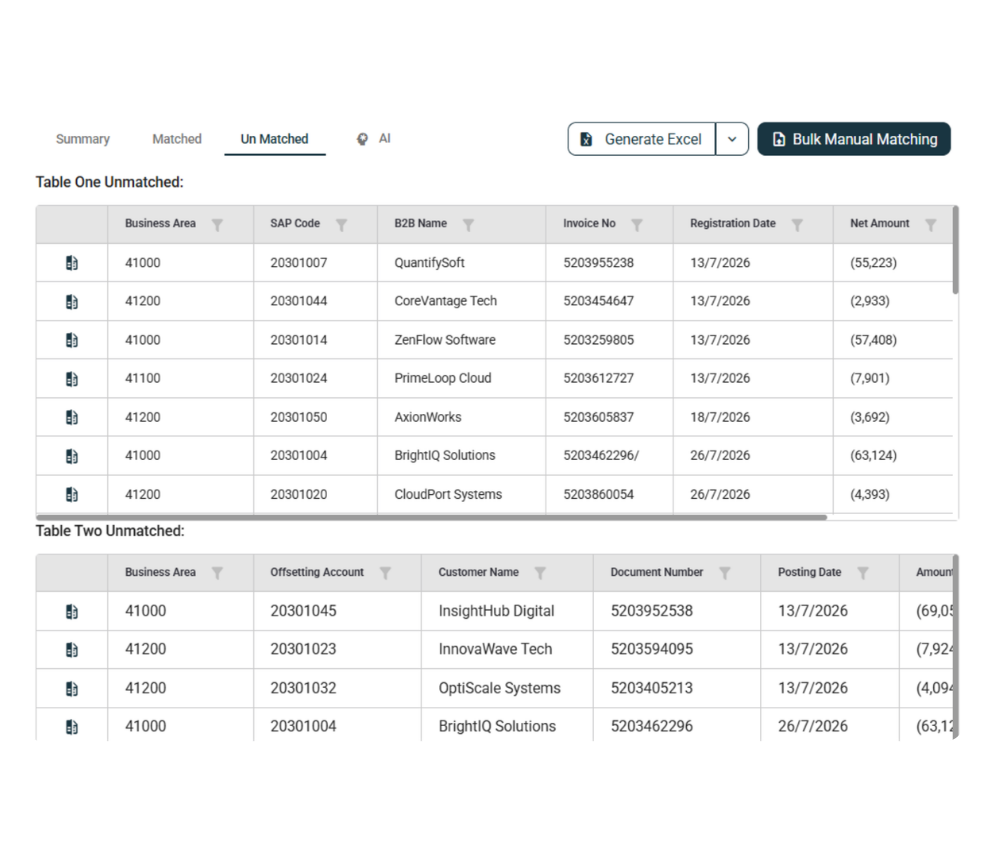The height and width of the screenshot is (862, 988).
Task: Sort by Invoice No header
Action: click(589, 223)
